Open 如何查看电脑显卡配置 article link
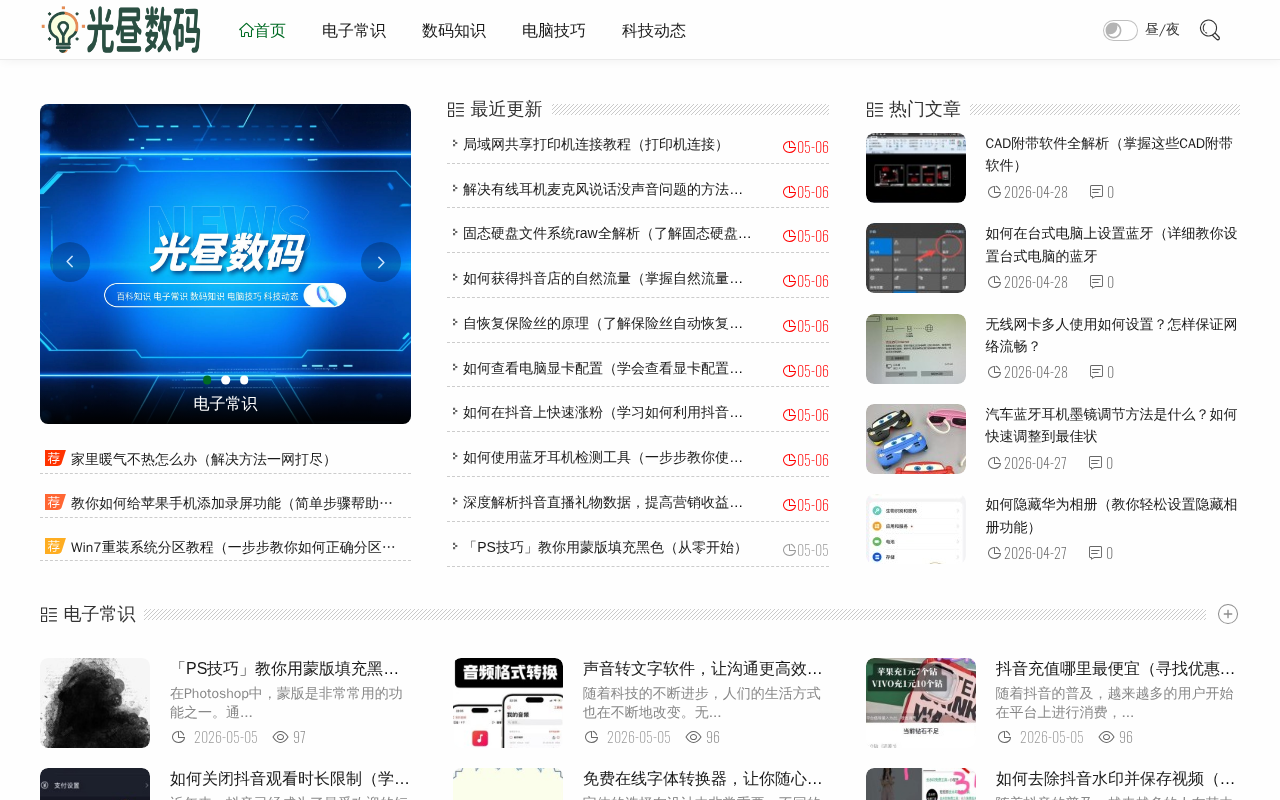The width and height of the screenshot is (1280, 800). point(603,368)
